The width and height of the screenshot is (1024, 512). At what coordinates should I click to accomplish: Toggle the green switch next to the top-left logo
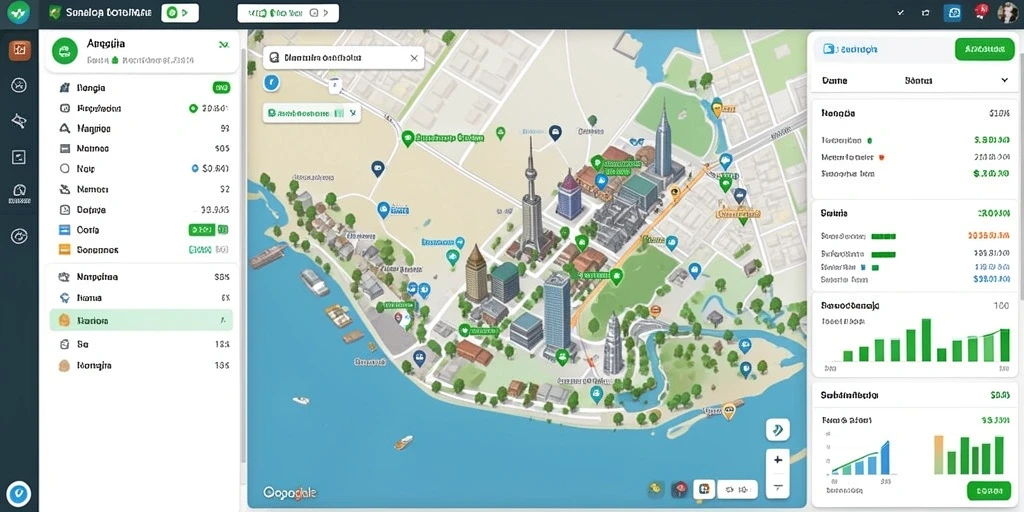click(180, 12)
